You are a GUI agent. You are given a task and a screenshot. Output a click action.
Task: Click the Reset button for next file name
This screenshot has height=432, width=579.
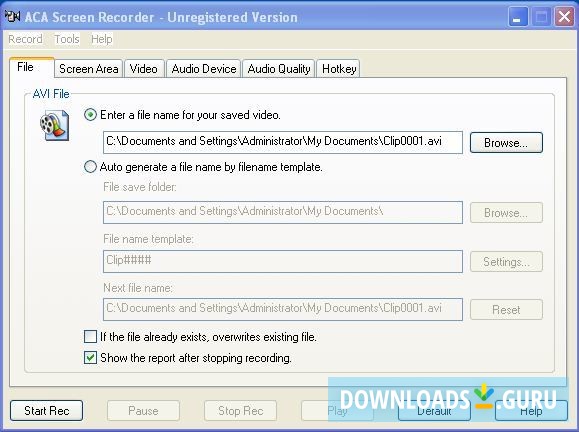(506, 309)
